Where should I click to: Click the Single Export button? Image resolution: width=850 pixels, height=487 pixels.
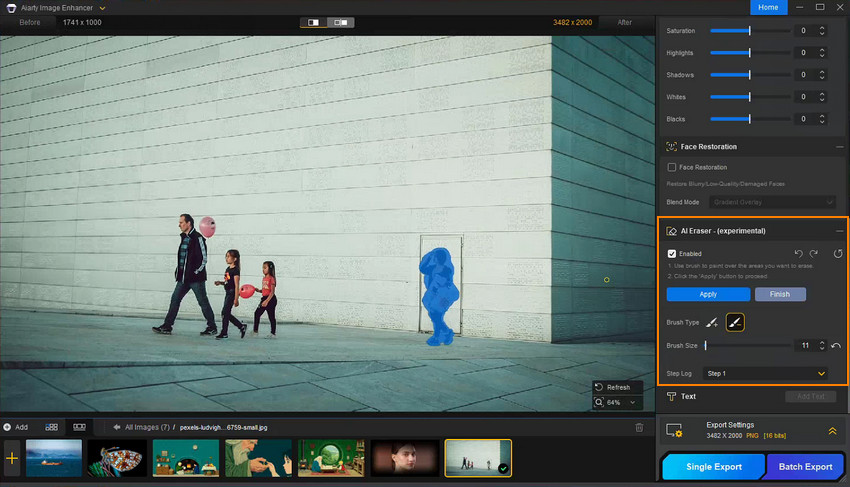[x=713, y=466]
